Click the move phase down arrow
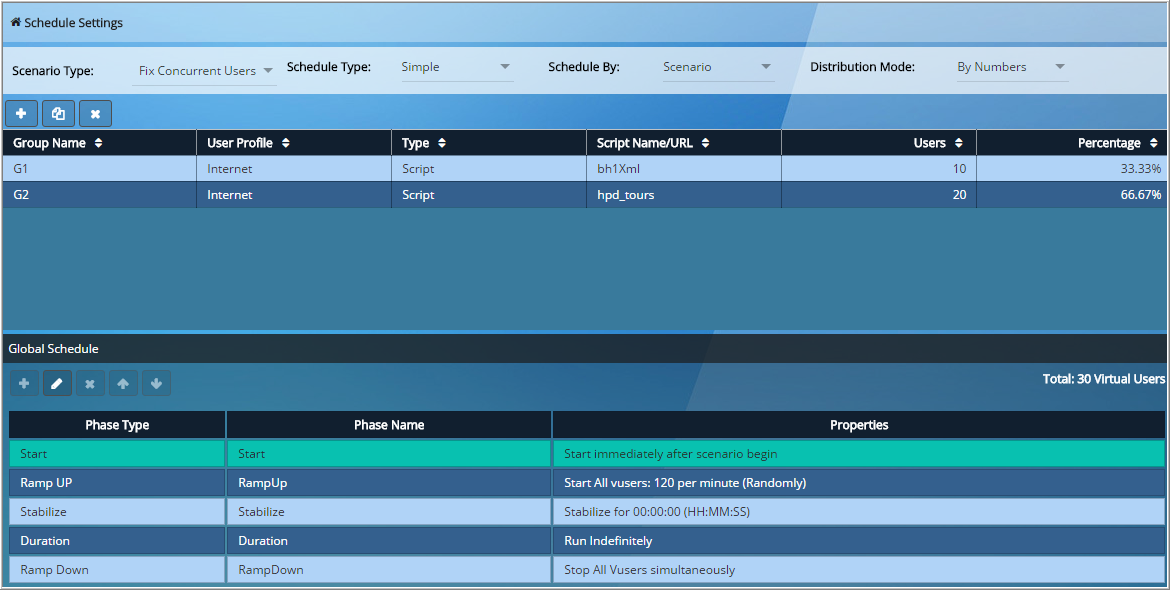The image size is (1170, 590). [156, 383]
